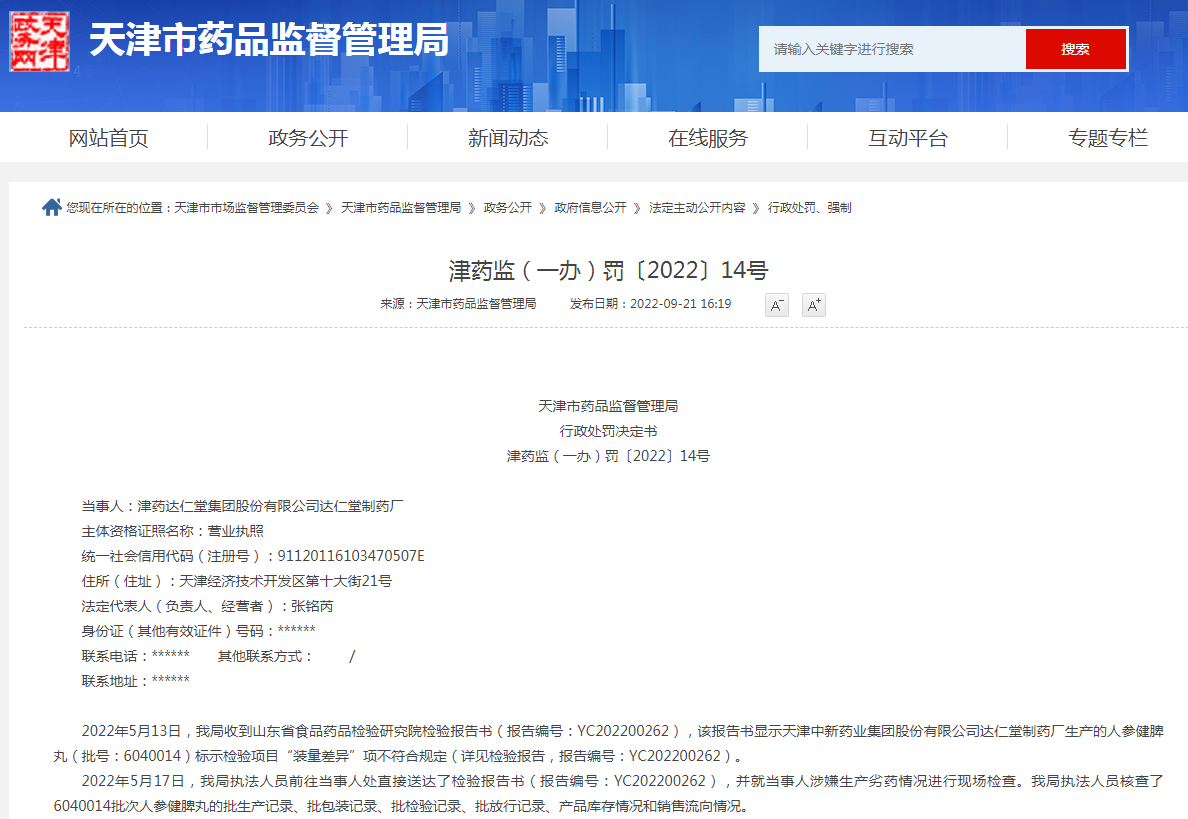
Task: Open the 政府信息公开 breadcrumb link
Action: point(590,208)
